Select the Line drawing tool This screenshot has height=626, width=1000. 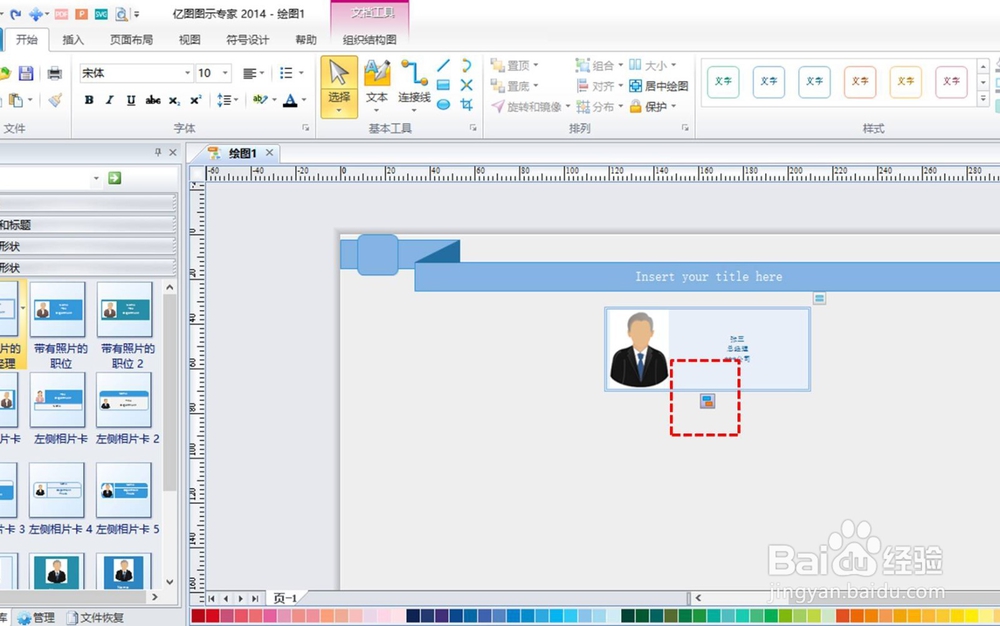coord(444,65)
